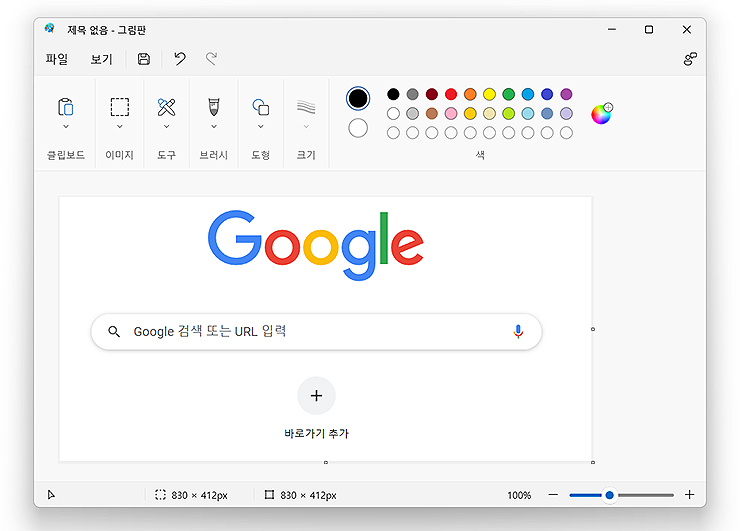This screenshot has height=531, width=740.
Task: Click the Paint app icon in title bar
Action: (x=50, y=28)
